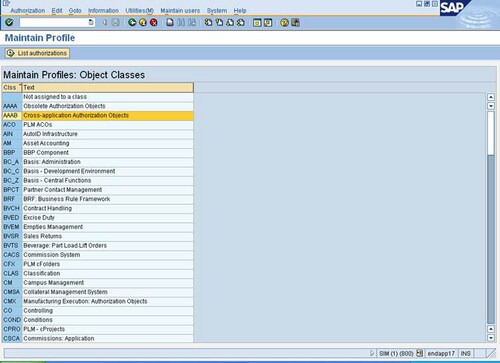Open the Help question mark icon
This screenshot has width=500, height=363.
pos(284,22)
